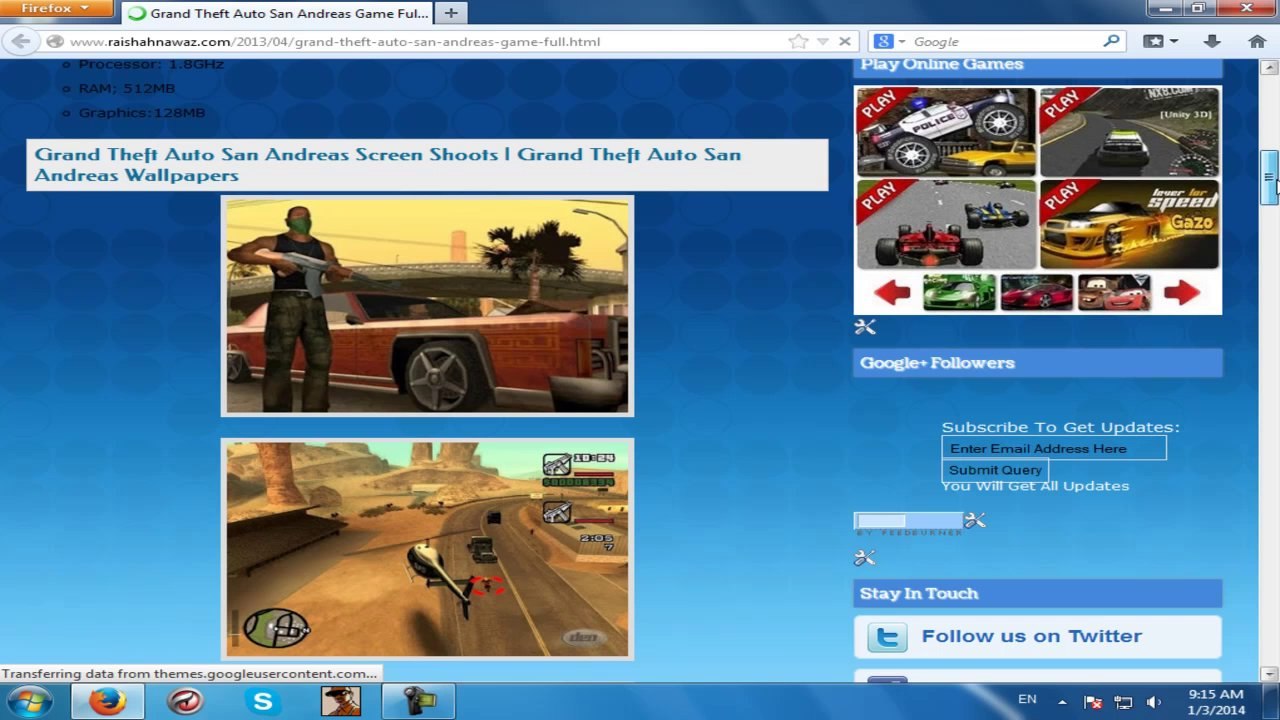Click the 'RAM: 512MB' requirement text
Image resolution: width=1280 pixels, height=720 pixels.
pos(127,88)
